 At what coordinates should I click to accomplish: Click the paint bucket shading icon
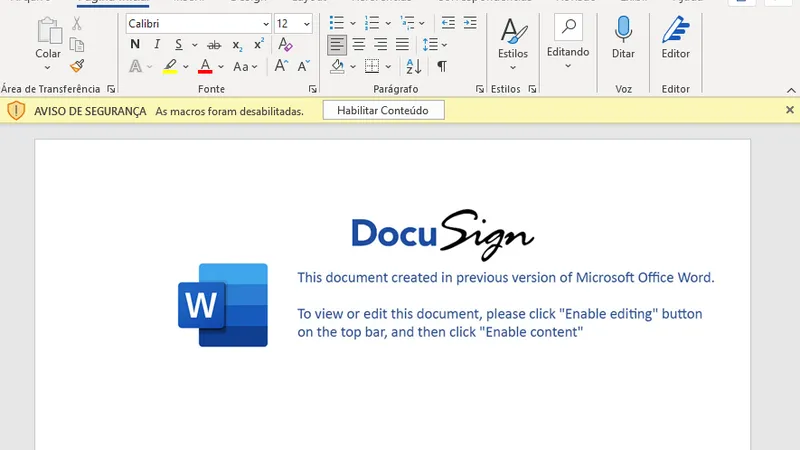[x=337, y=66]
